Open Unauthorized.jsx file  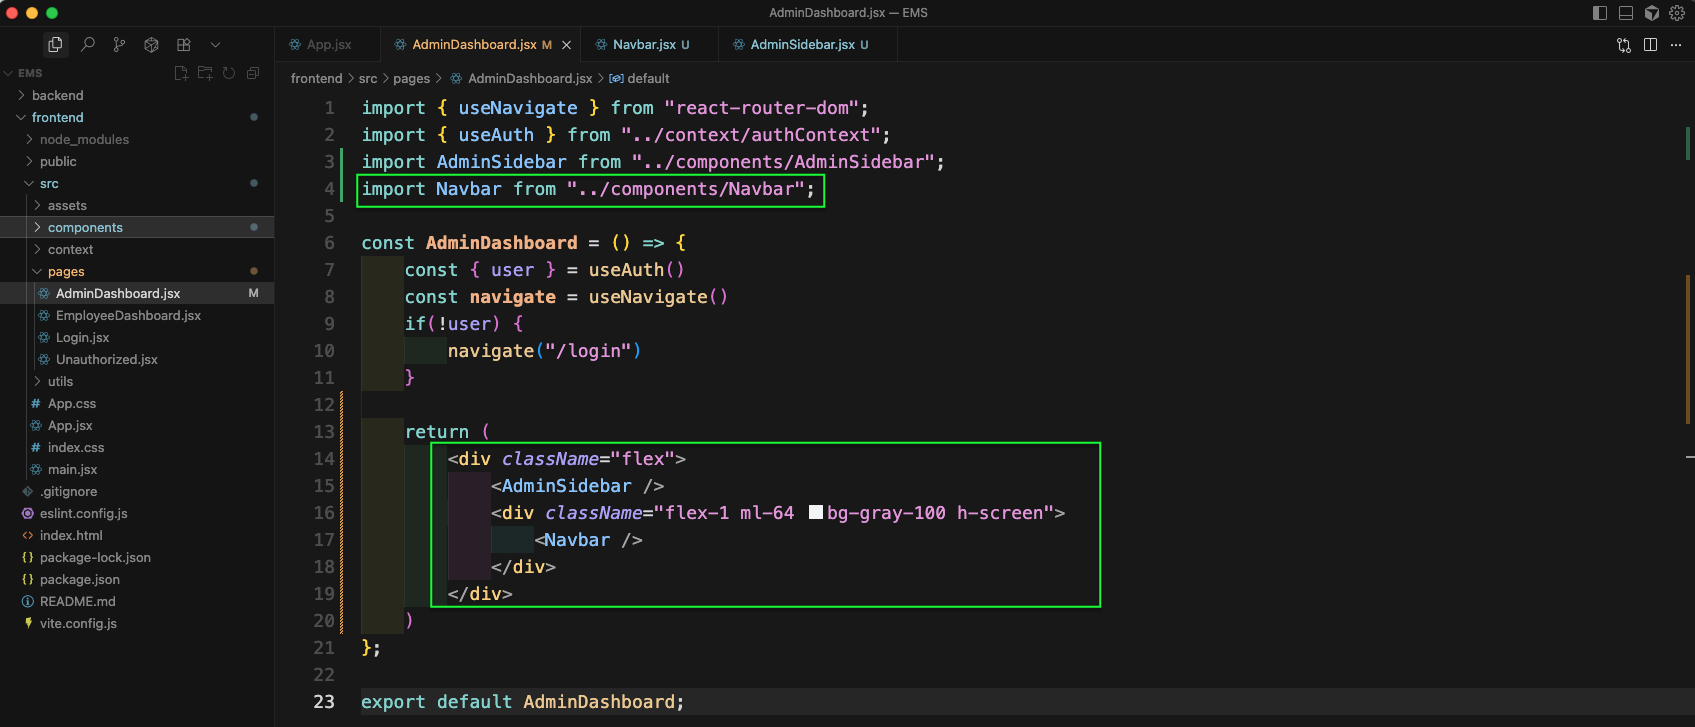pos(106,359)
